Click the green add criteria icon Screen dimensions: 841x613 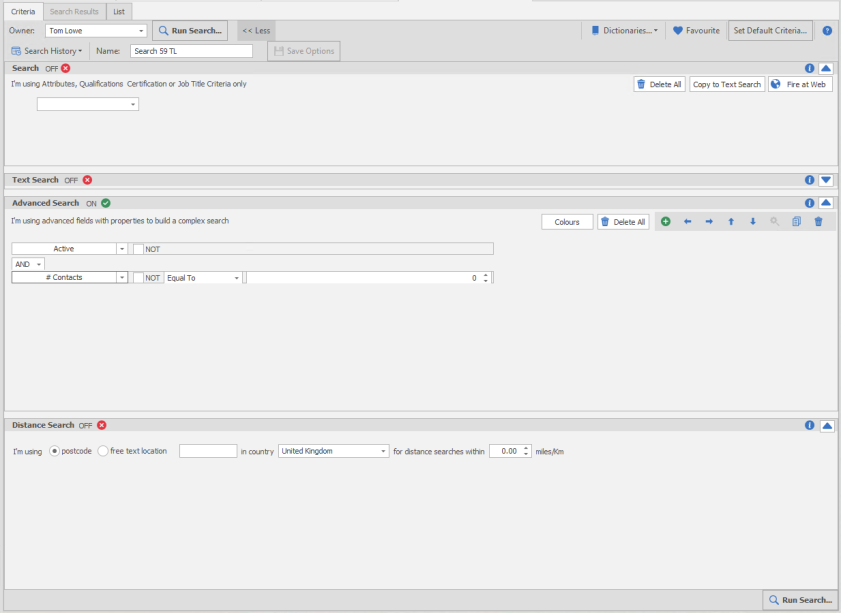(666, 222)
